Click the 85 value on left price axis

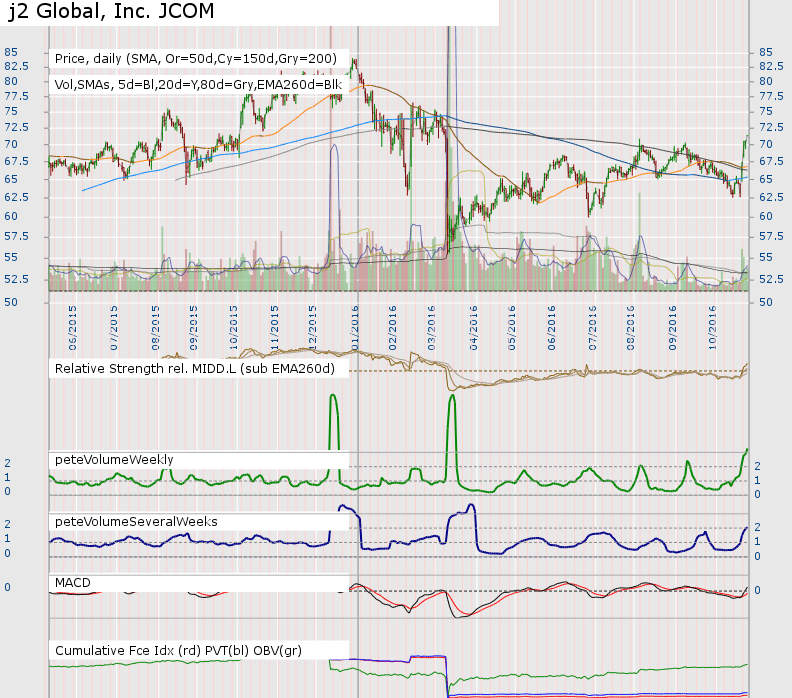click(11, 52)
